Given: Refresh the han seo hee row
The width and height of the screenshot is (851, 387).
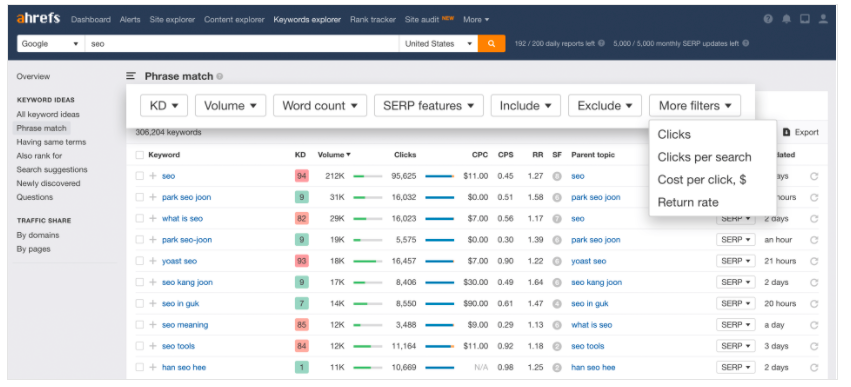Looking at the screenshot, I should 814,367.
